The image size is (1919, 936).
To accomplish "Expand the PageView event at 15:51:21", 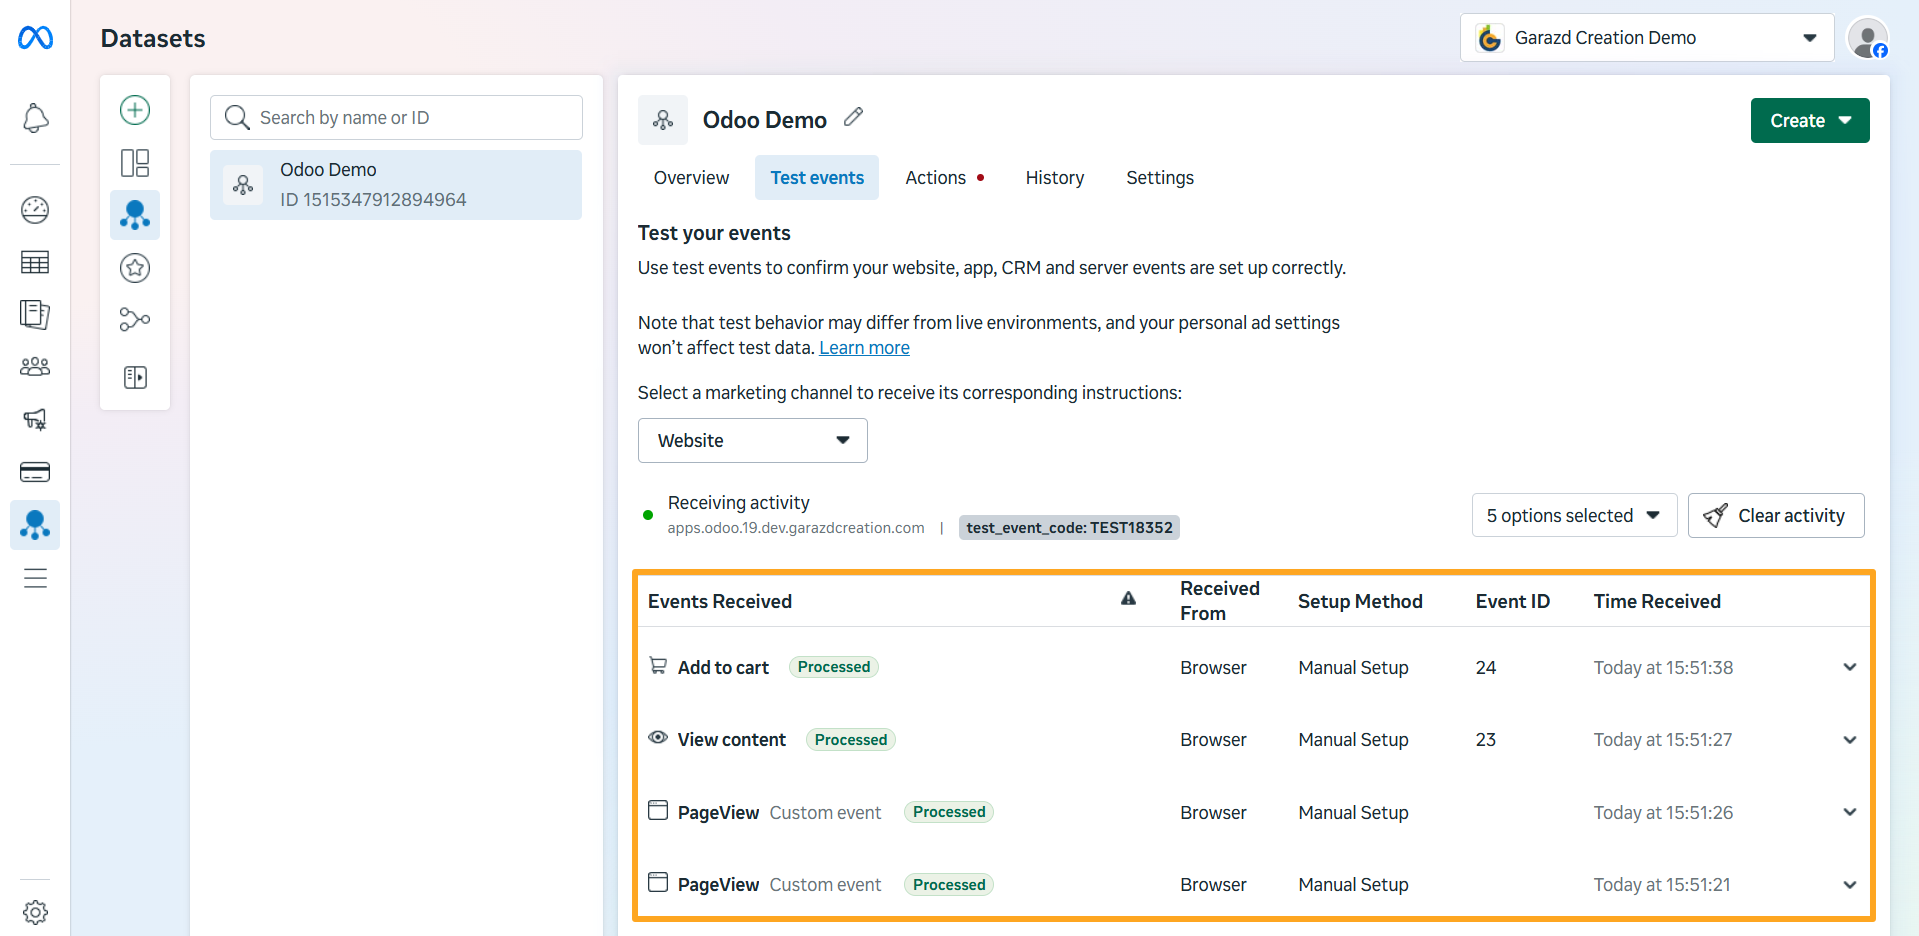I will (1850, 885).
